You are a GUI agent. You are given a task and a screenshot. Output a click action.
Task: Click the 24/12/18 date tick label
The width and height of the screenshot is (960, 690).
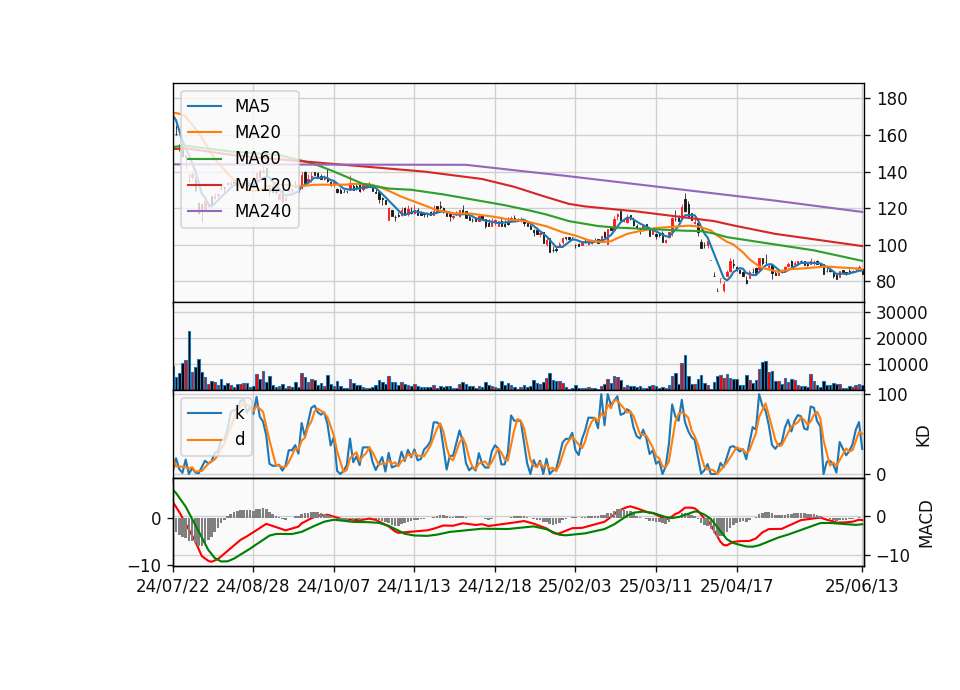[494, 586]
